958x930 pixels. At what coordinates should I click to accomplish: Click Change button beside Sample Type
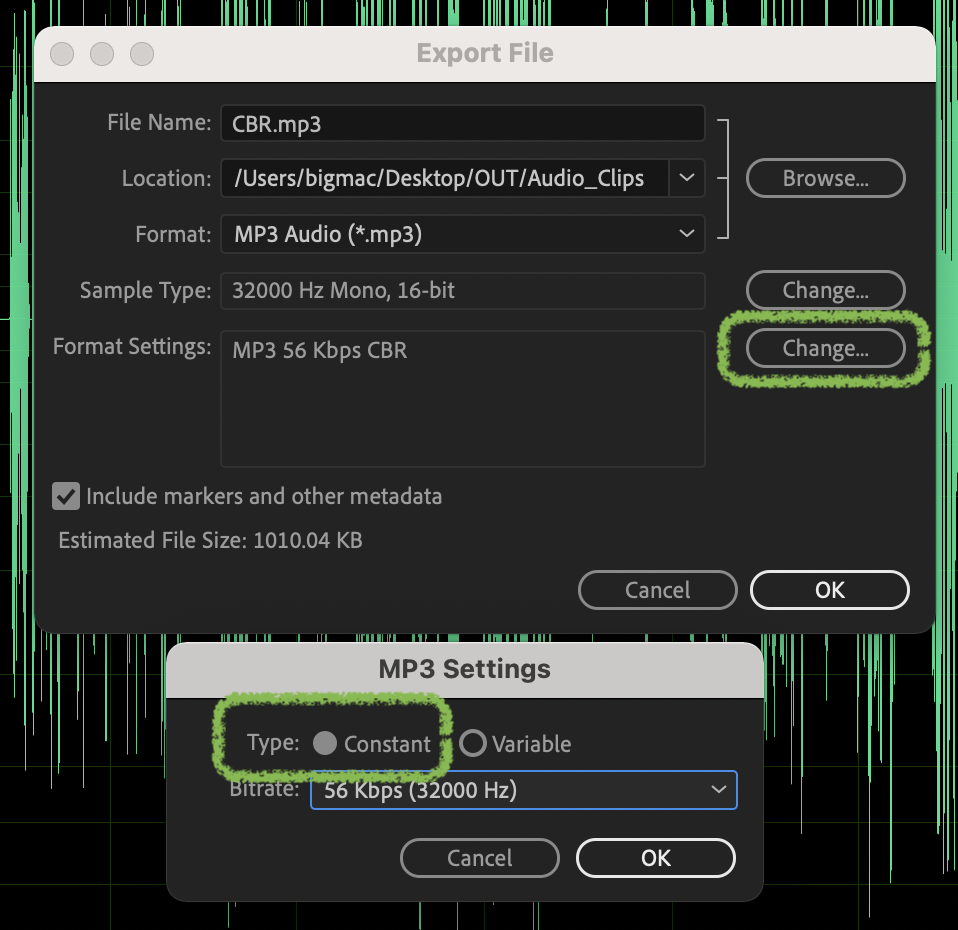click(825, 290)
